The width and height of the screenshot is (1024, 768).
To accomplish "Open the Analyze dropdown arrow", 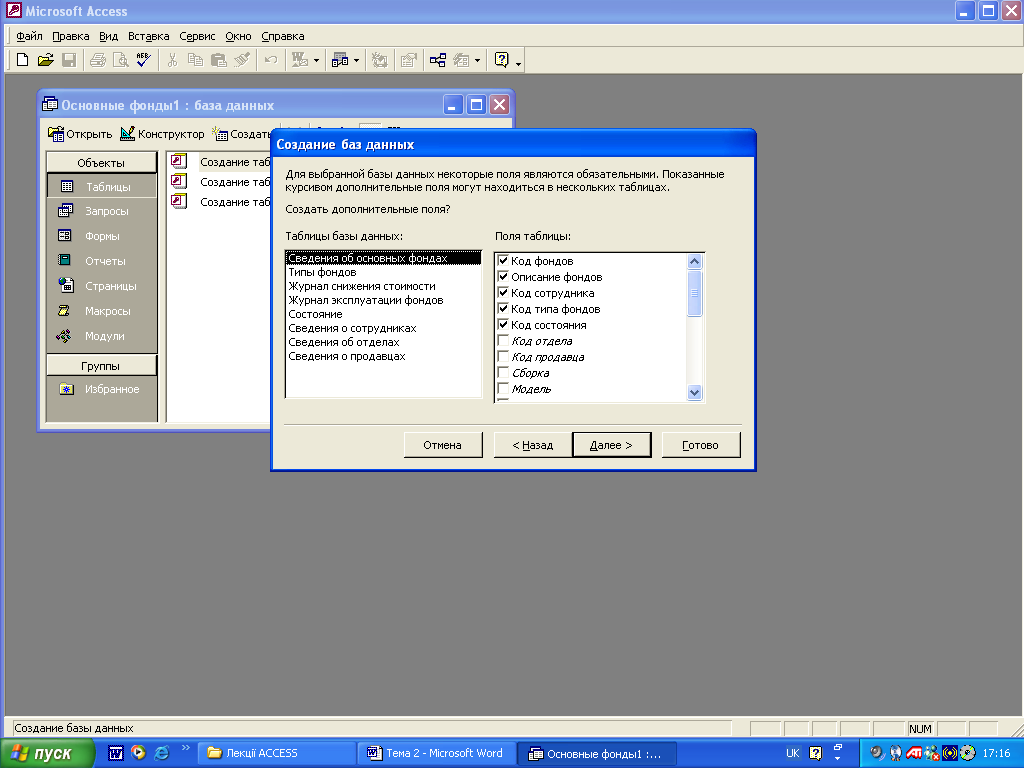I will coord(356,60).
